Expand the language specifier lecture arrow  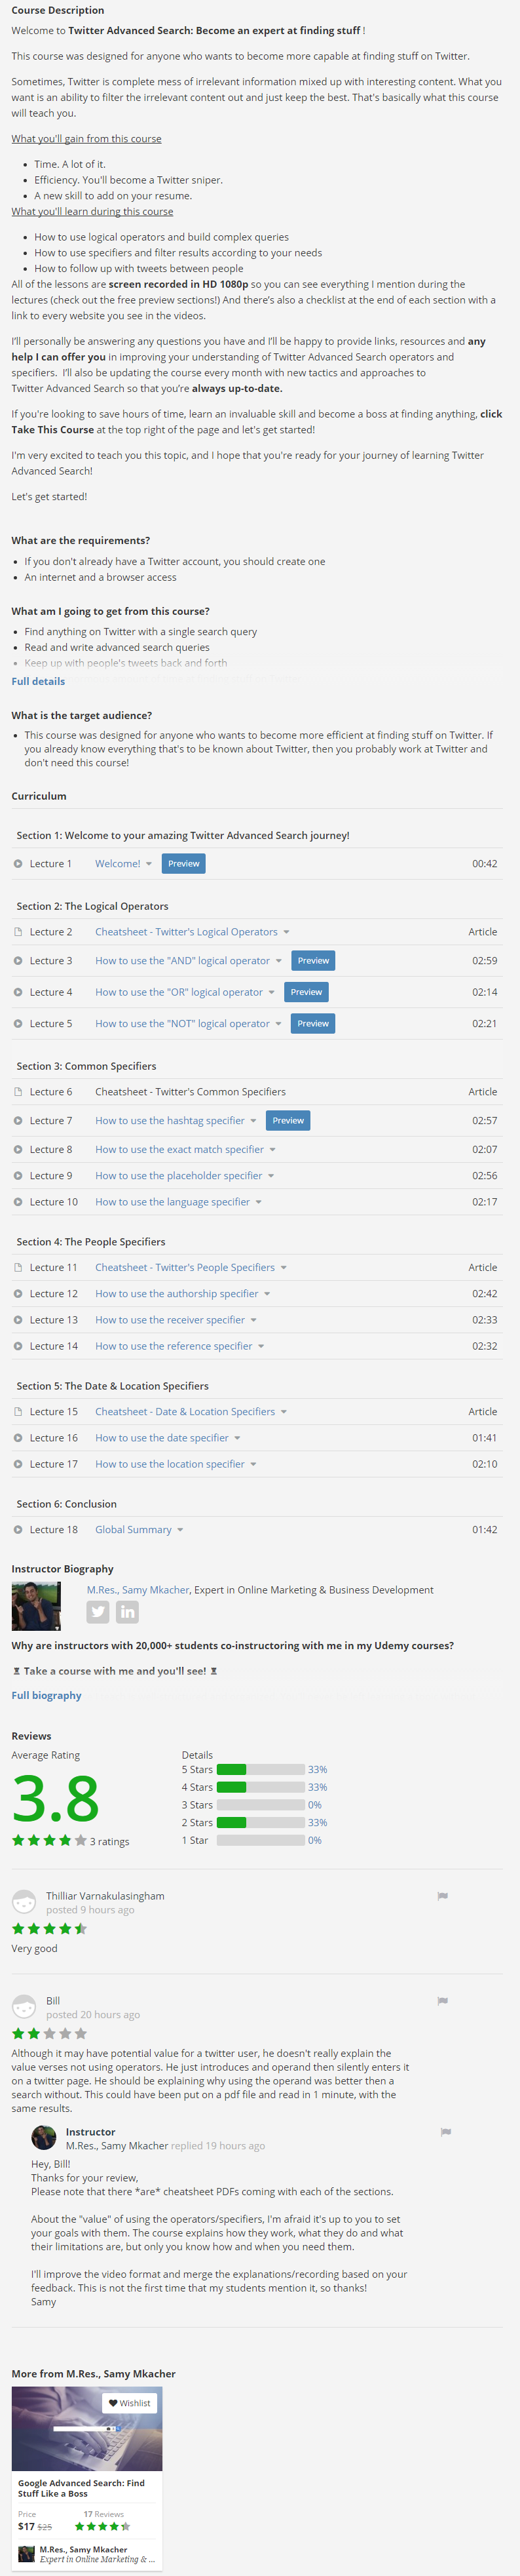point(258,1202)
